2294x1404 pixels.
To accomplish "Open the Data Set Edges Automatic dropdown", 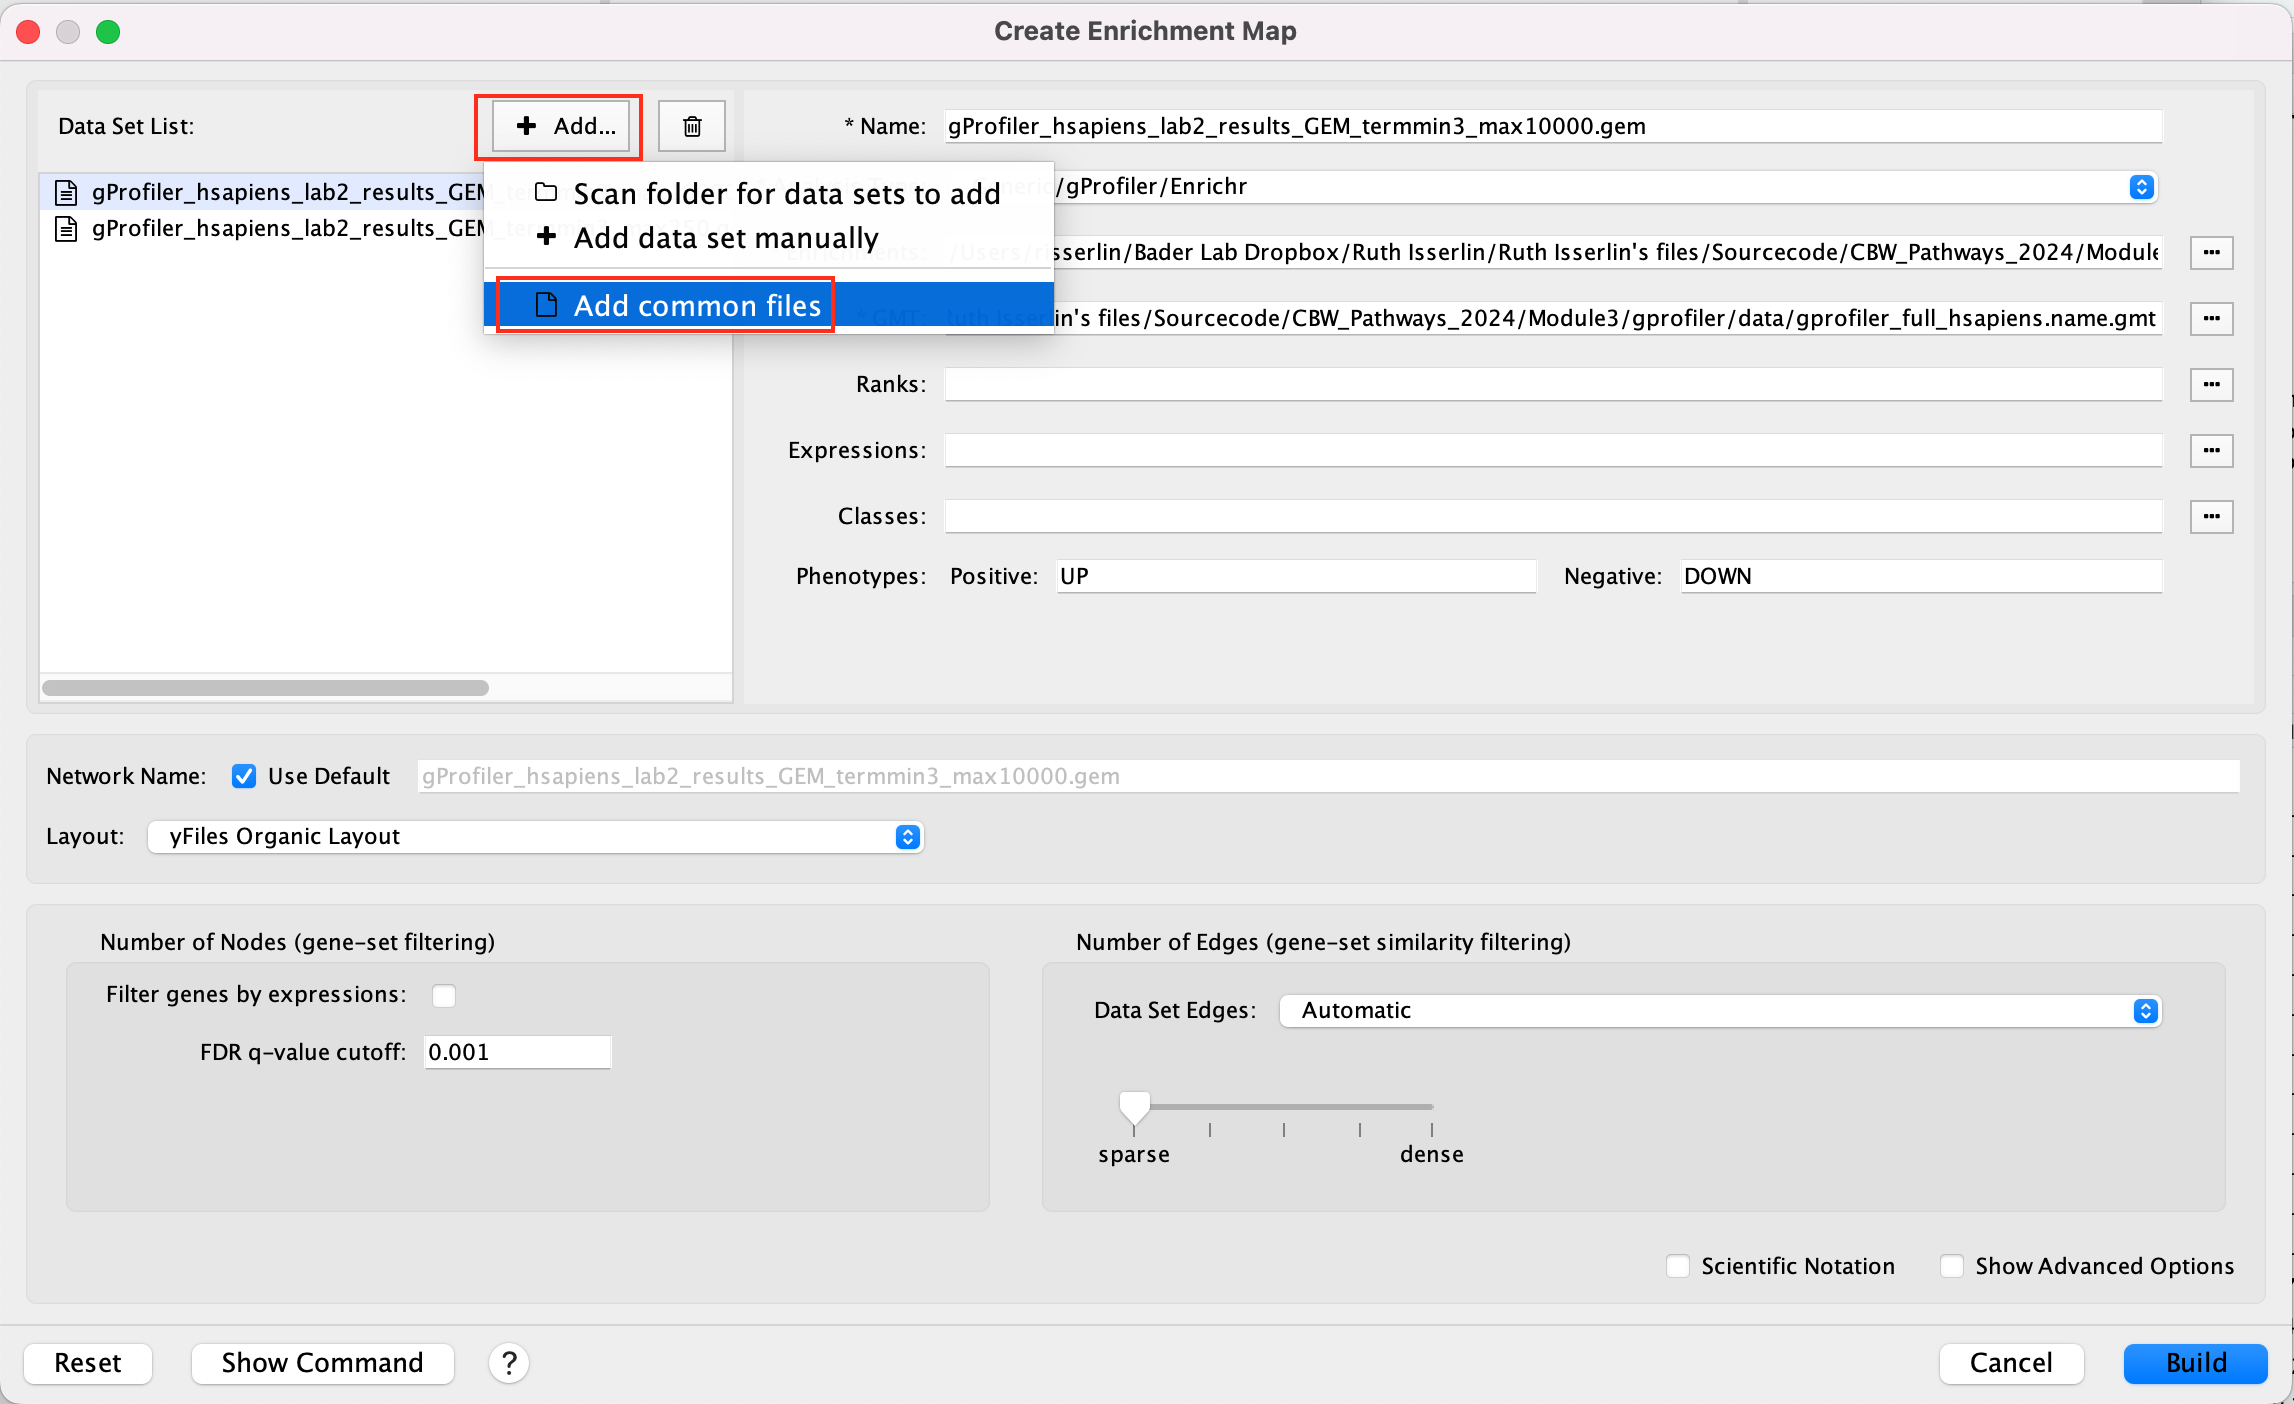I will [x=1720, y=1010].
